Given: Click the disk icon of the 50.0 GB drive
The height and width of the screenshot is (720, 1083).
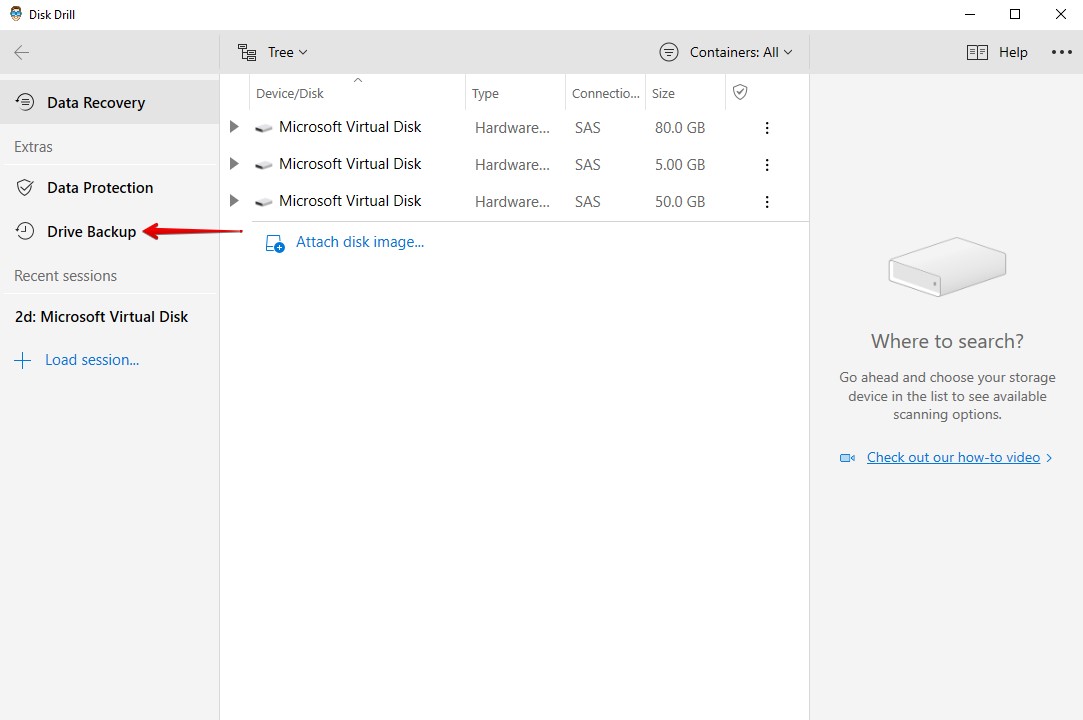Looking at the screenshot, I should click(x=263, y=202).
